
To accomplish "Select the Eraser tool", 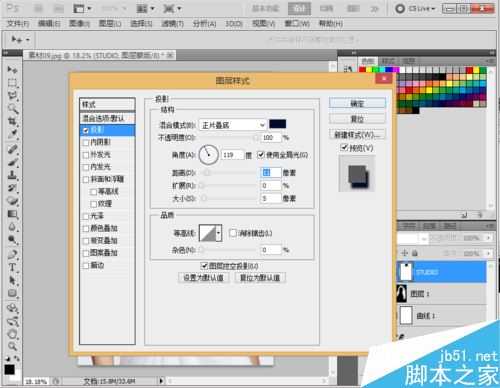I will pyautogui.click(x=12, y=201).
